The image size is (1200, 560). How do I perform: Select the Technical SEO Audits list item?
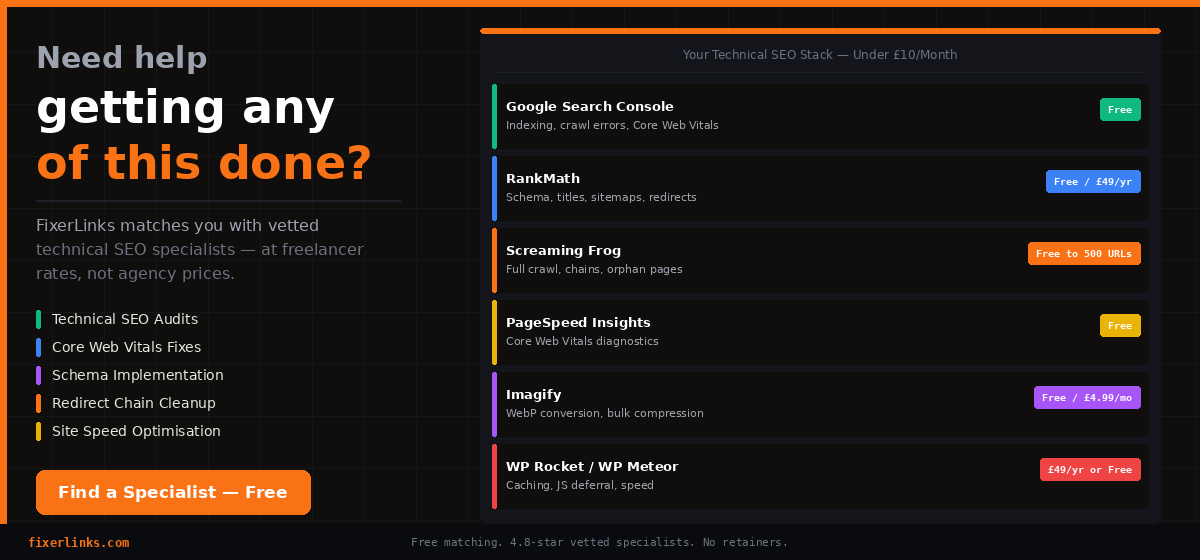pos(117,319)
